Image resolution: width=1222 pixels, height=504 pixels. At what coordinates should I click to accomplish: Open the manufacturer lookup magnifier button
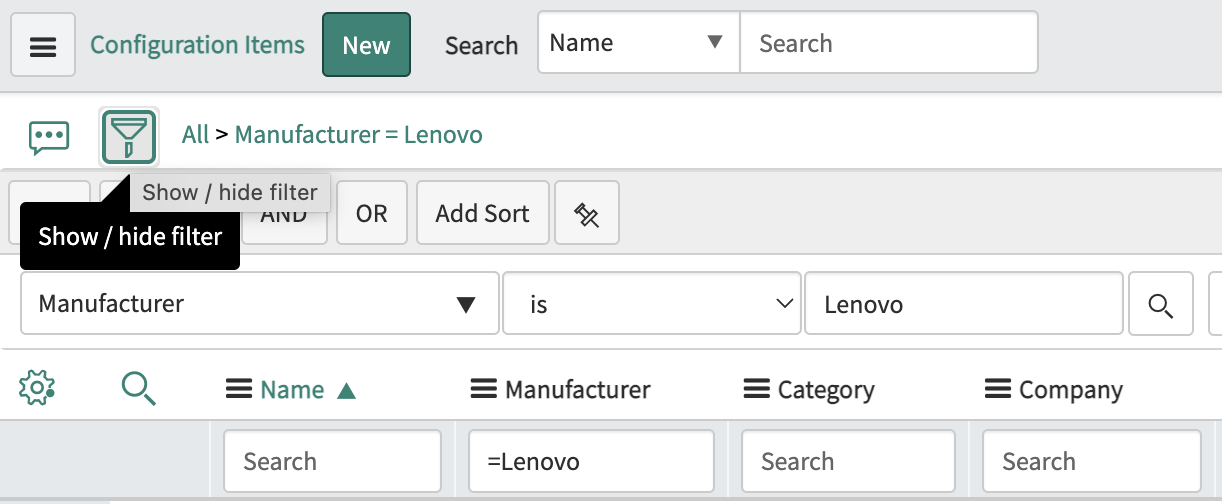pyautogui.click(x=1161, y=304)
